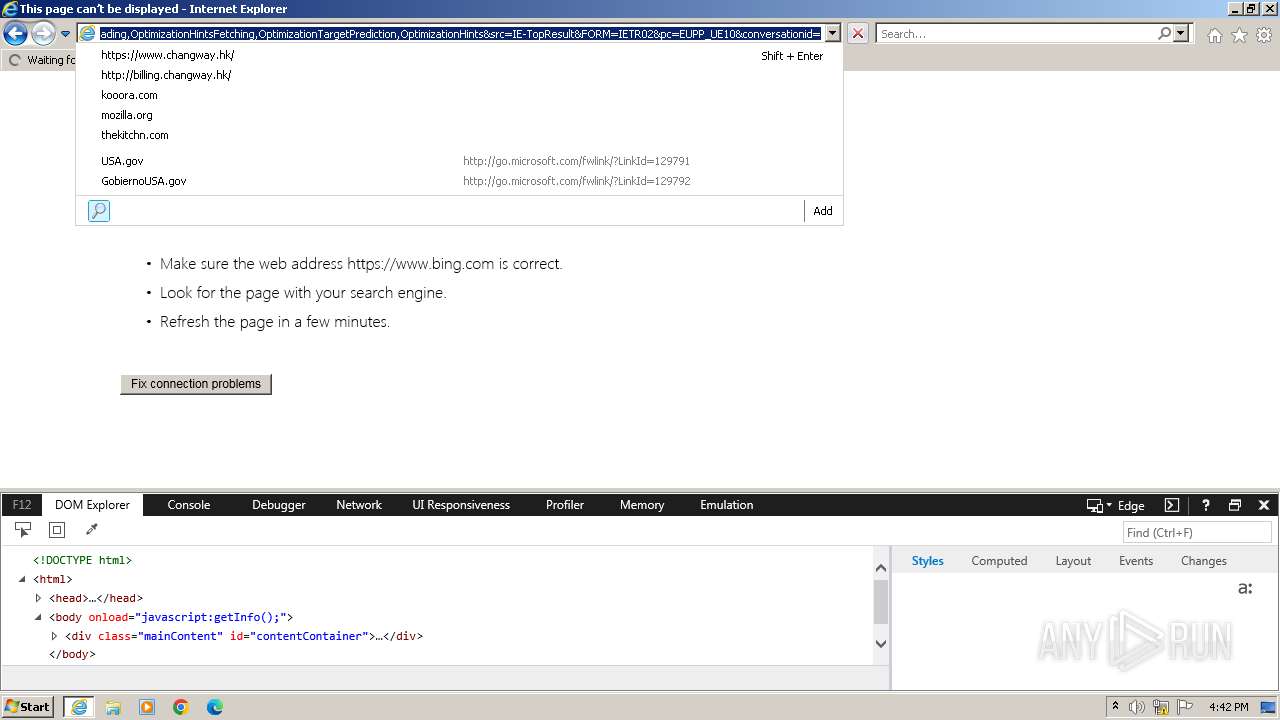Open the Styles pane tab
Image resolution: width=1280 pixels, height=720 pixels.
[x=927, y=561]
